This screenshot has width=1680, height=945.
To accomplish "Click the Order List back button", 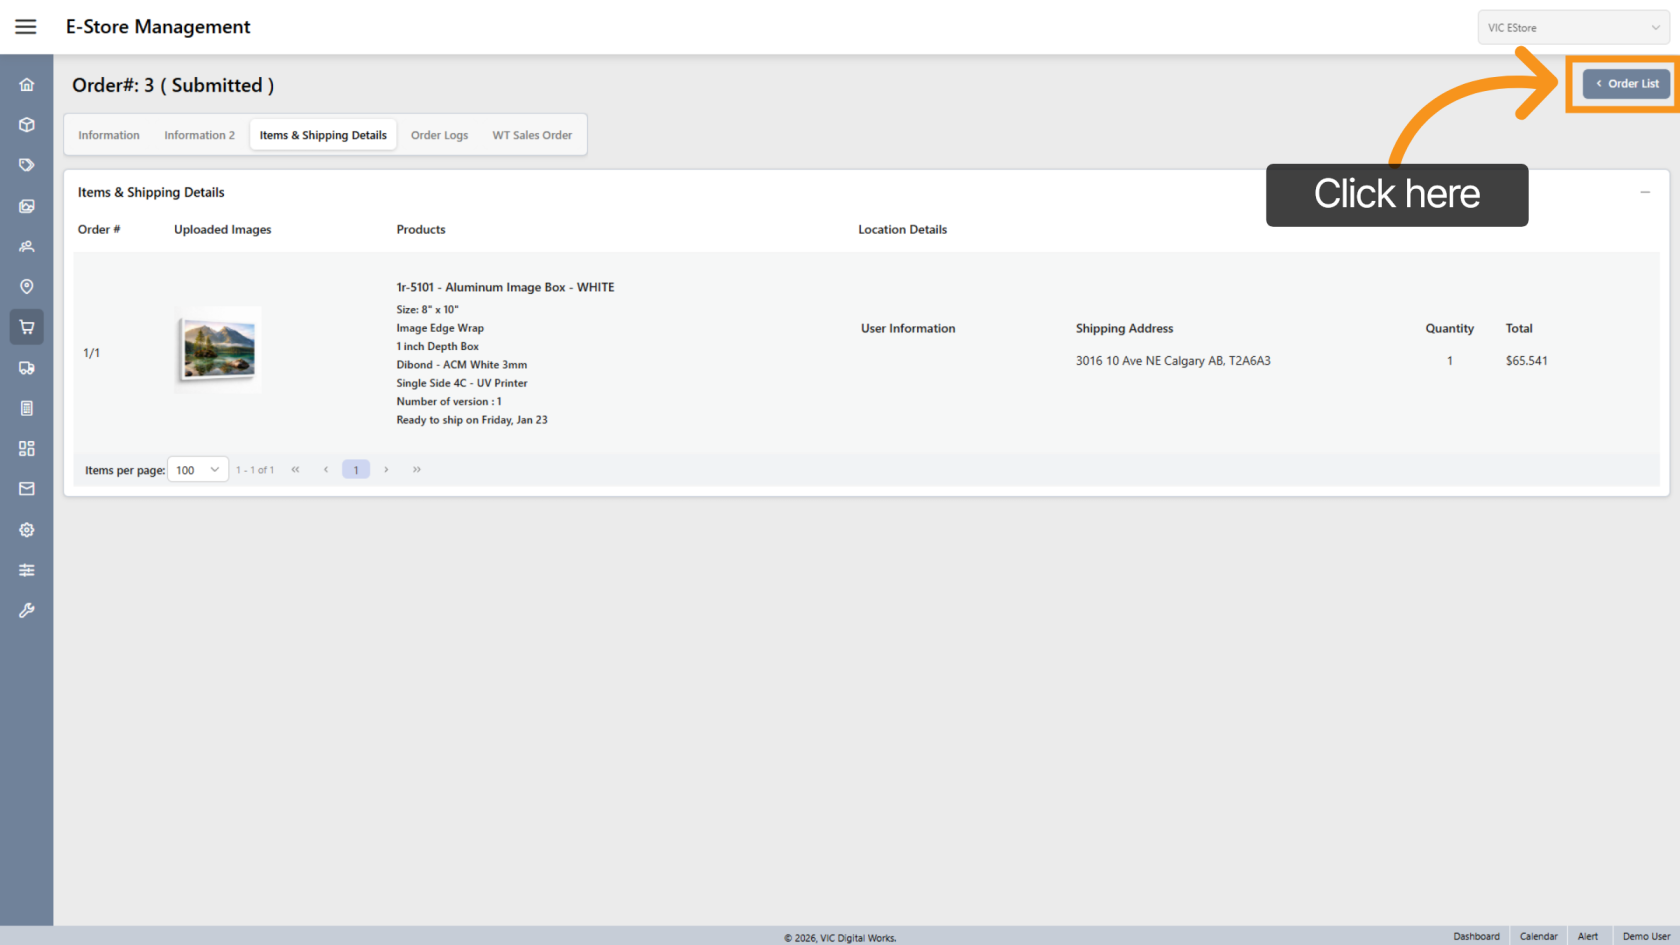I will pyautogui.click(x=1626, y=84).
